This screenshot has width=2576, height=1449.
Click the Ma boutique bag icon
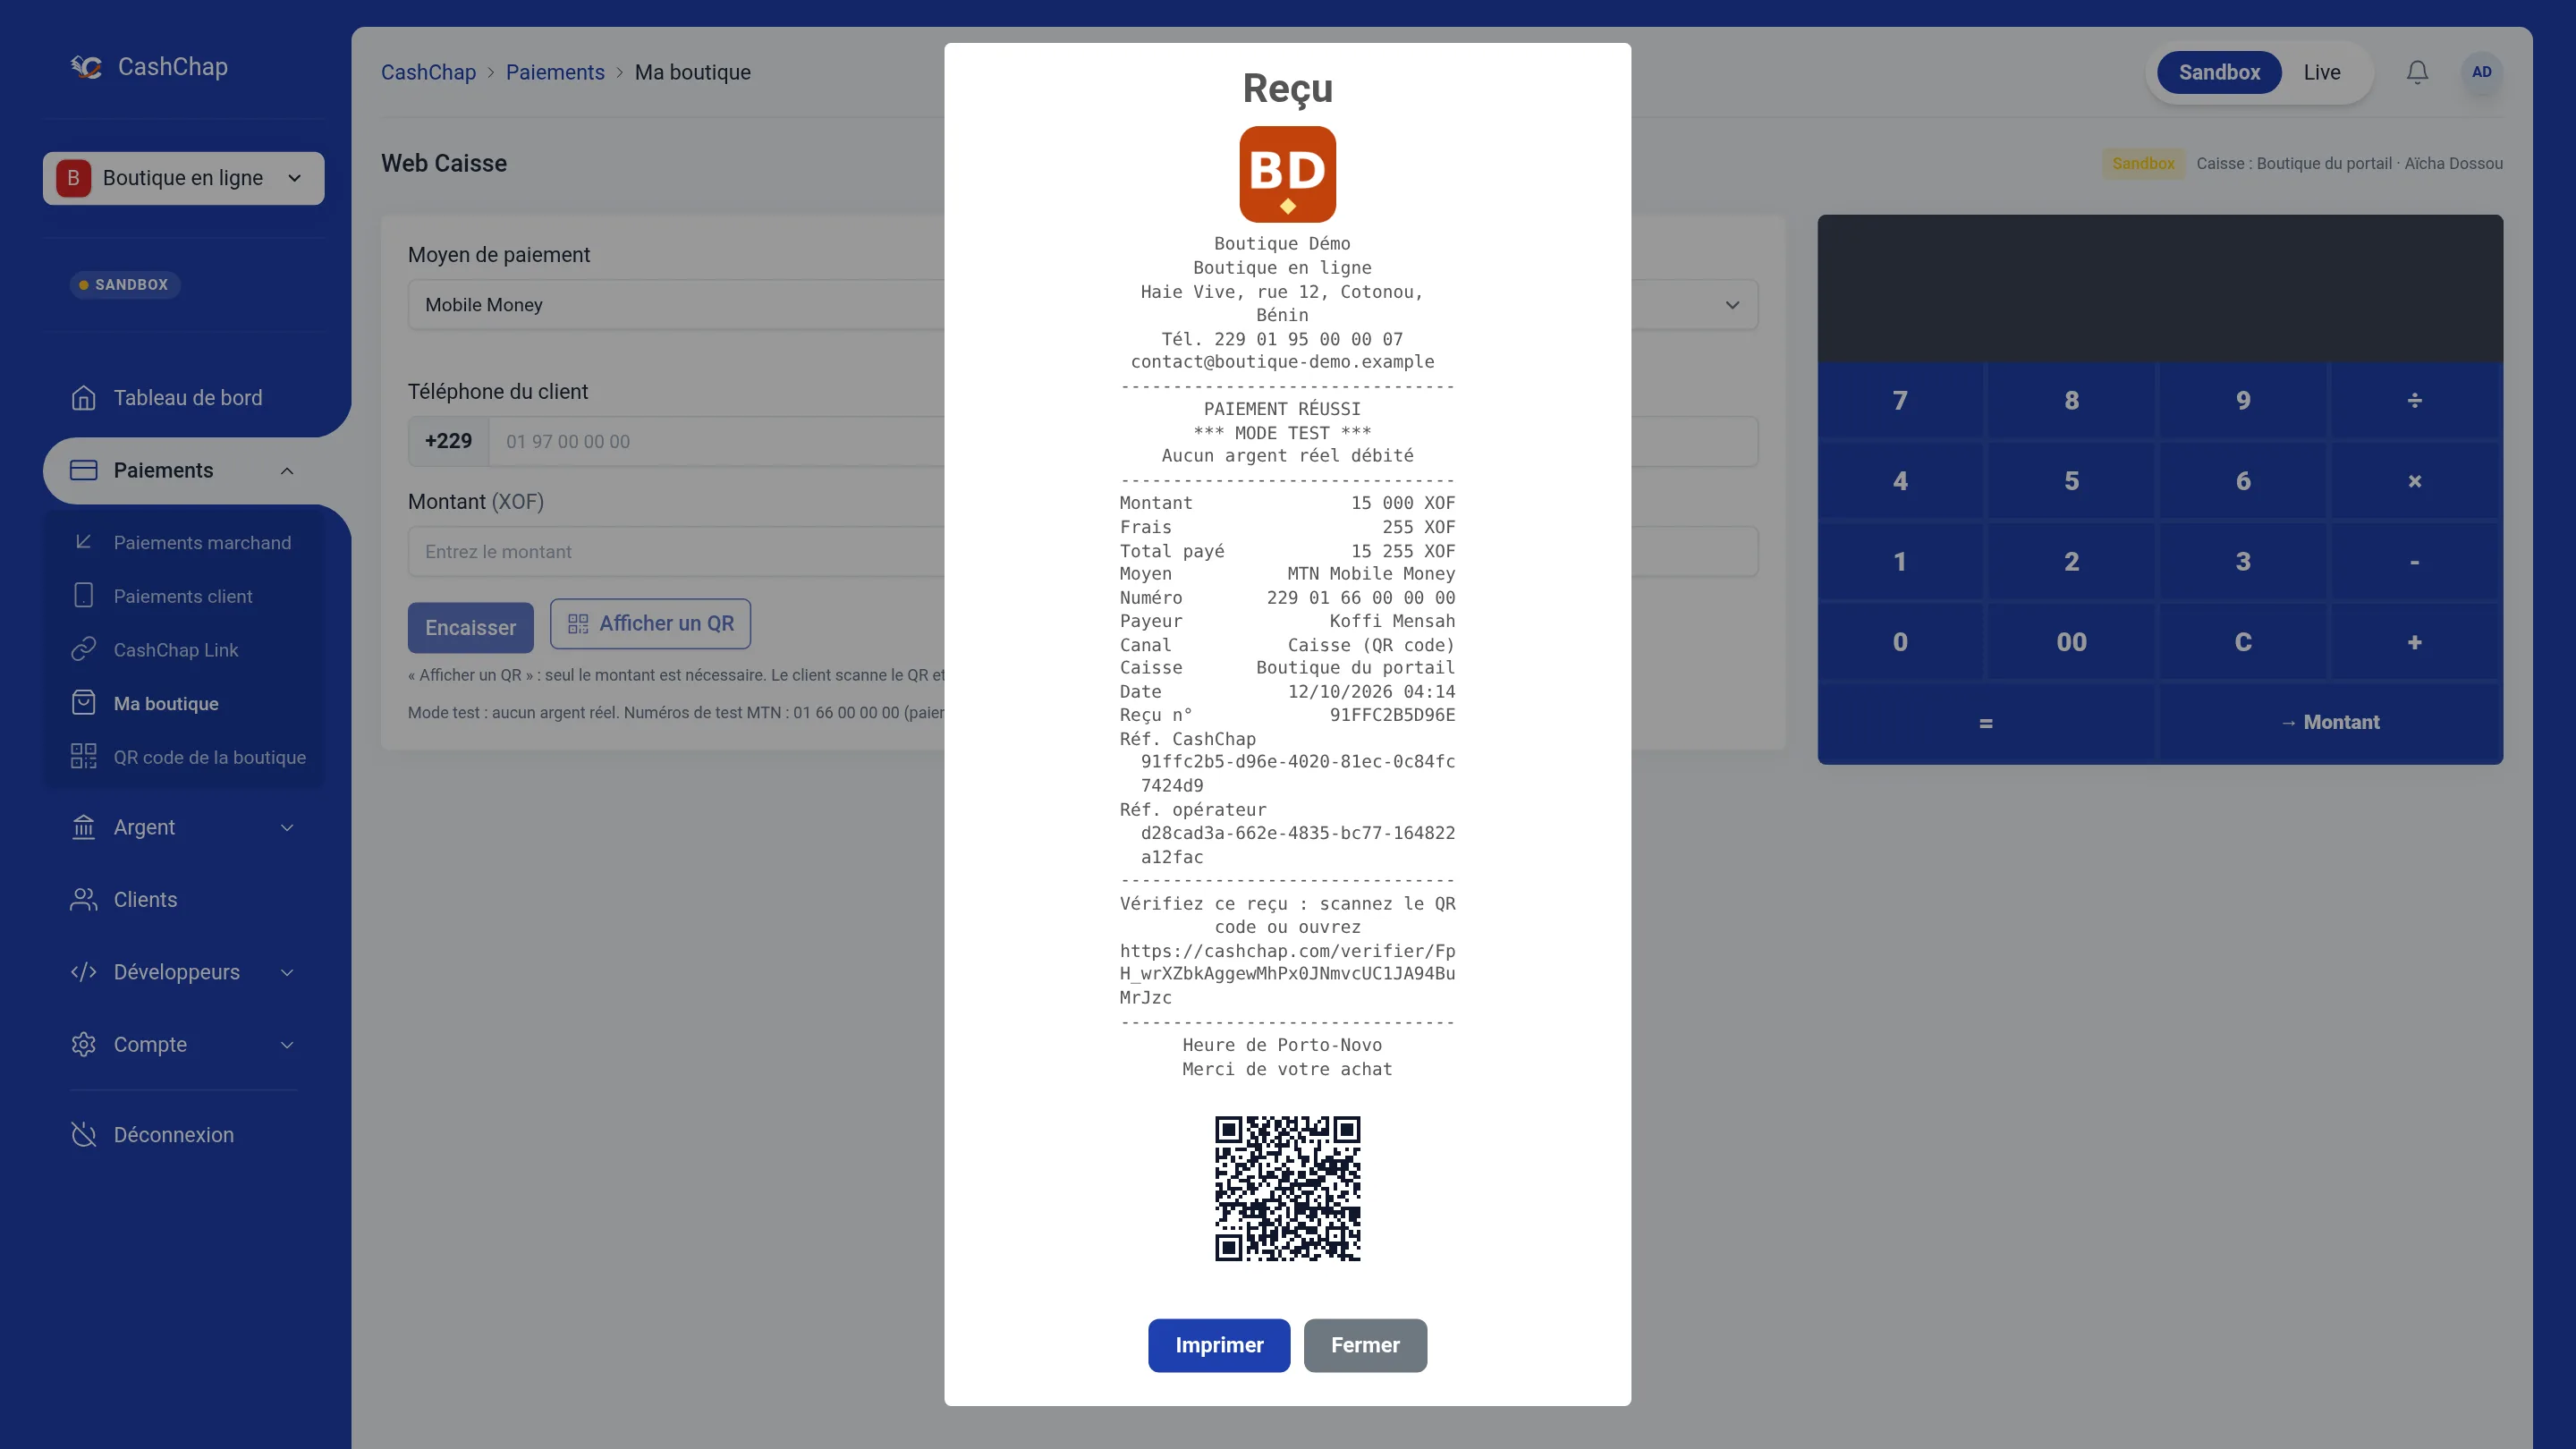click(x=84, y=703)
